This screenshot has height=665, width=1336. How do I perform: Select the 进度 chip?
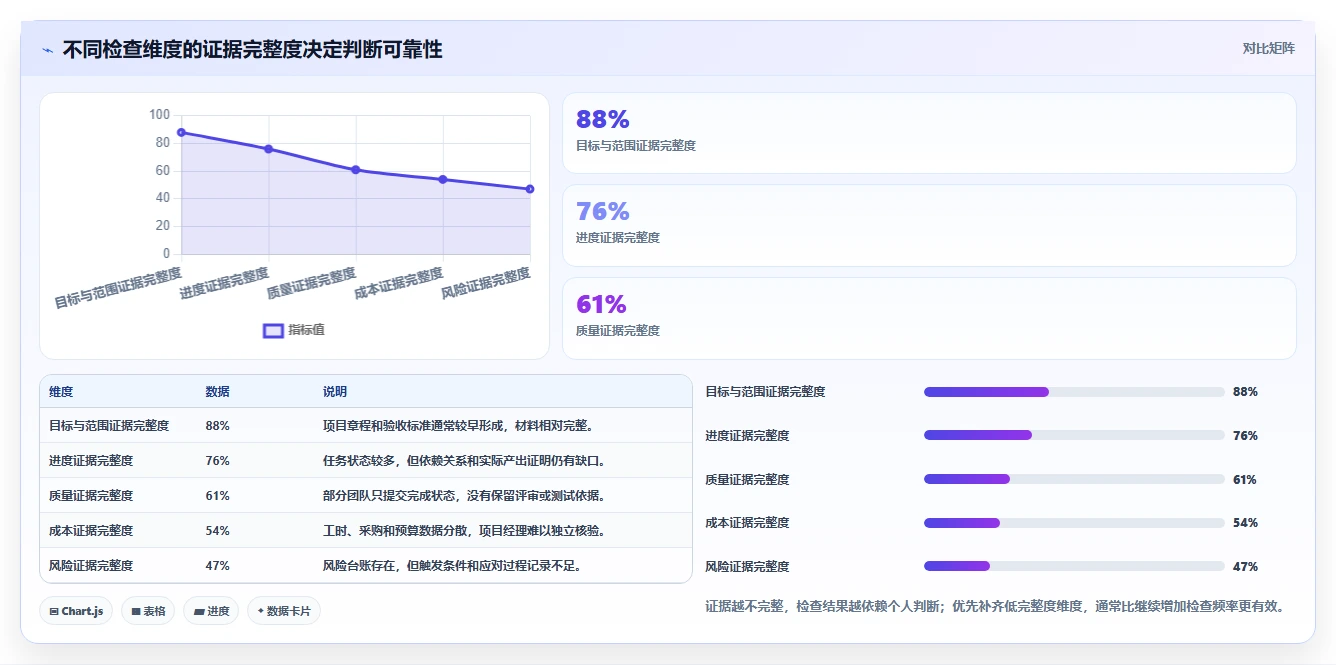(211, 611)
